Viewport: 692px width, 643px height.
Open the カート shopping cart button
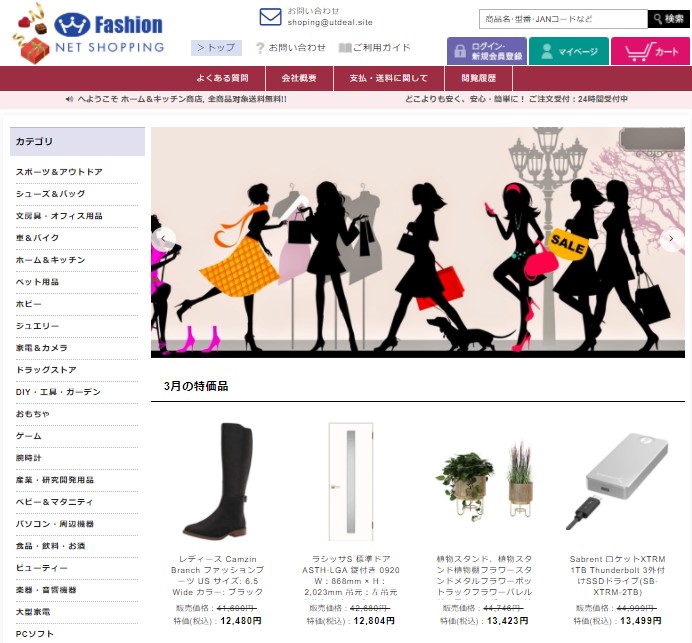(x=651, y=51)
